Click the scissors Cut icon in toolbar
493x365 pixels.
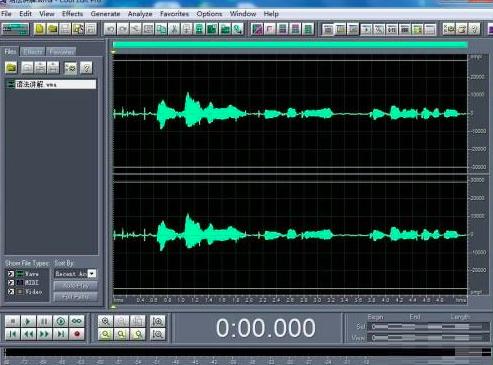[173, 29]
